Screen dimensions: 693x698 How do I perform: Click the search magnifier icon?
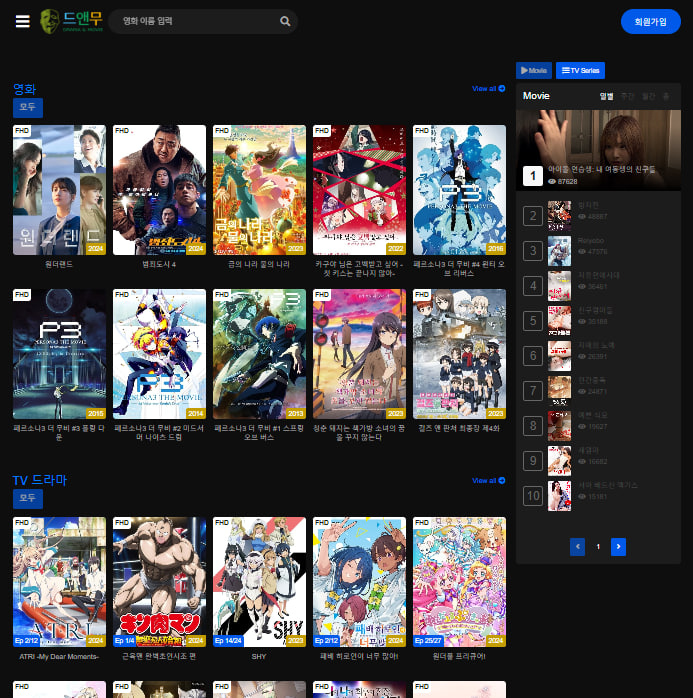click(x=285, y=21)
